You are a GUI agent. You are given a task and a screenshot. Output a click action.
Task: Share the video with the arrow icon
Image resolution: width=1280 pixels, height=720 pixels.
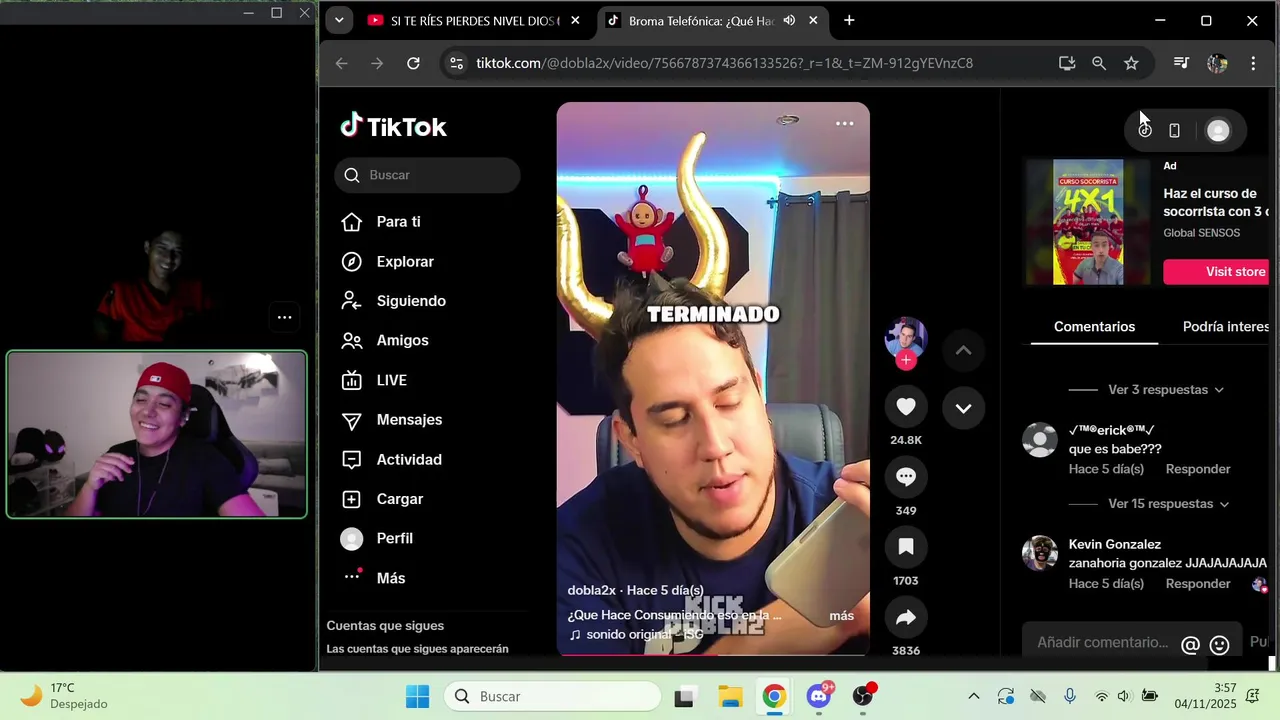(906, 618)
